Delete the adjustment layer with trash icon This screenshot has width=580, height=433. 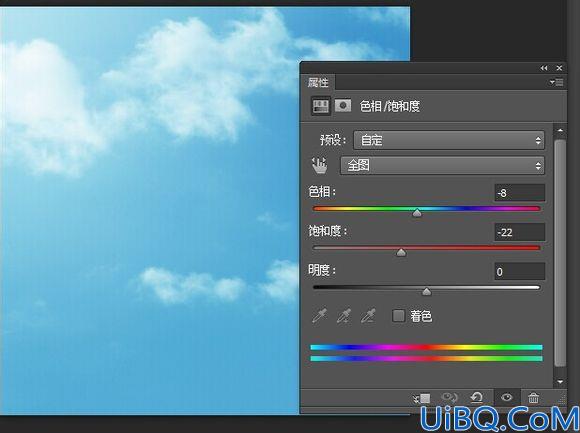click(x=533, y=398)
